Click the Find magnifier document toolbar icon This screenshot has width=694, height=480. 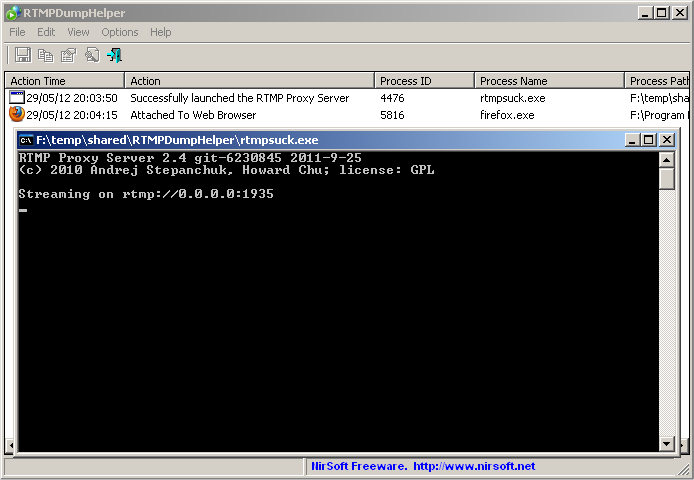(x=92, y=55)
